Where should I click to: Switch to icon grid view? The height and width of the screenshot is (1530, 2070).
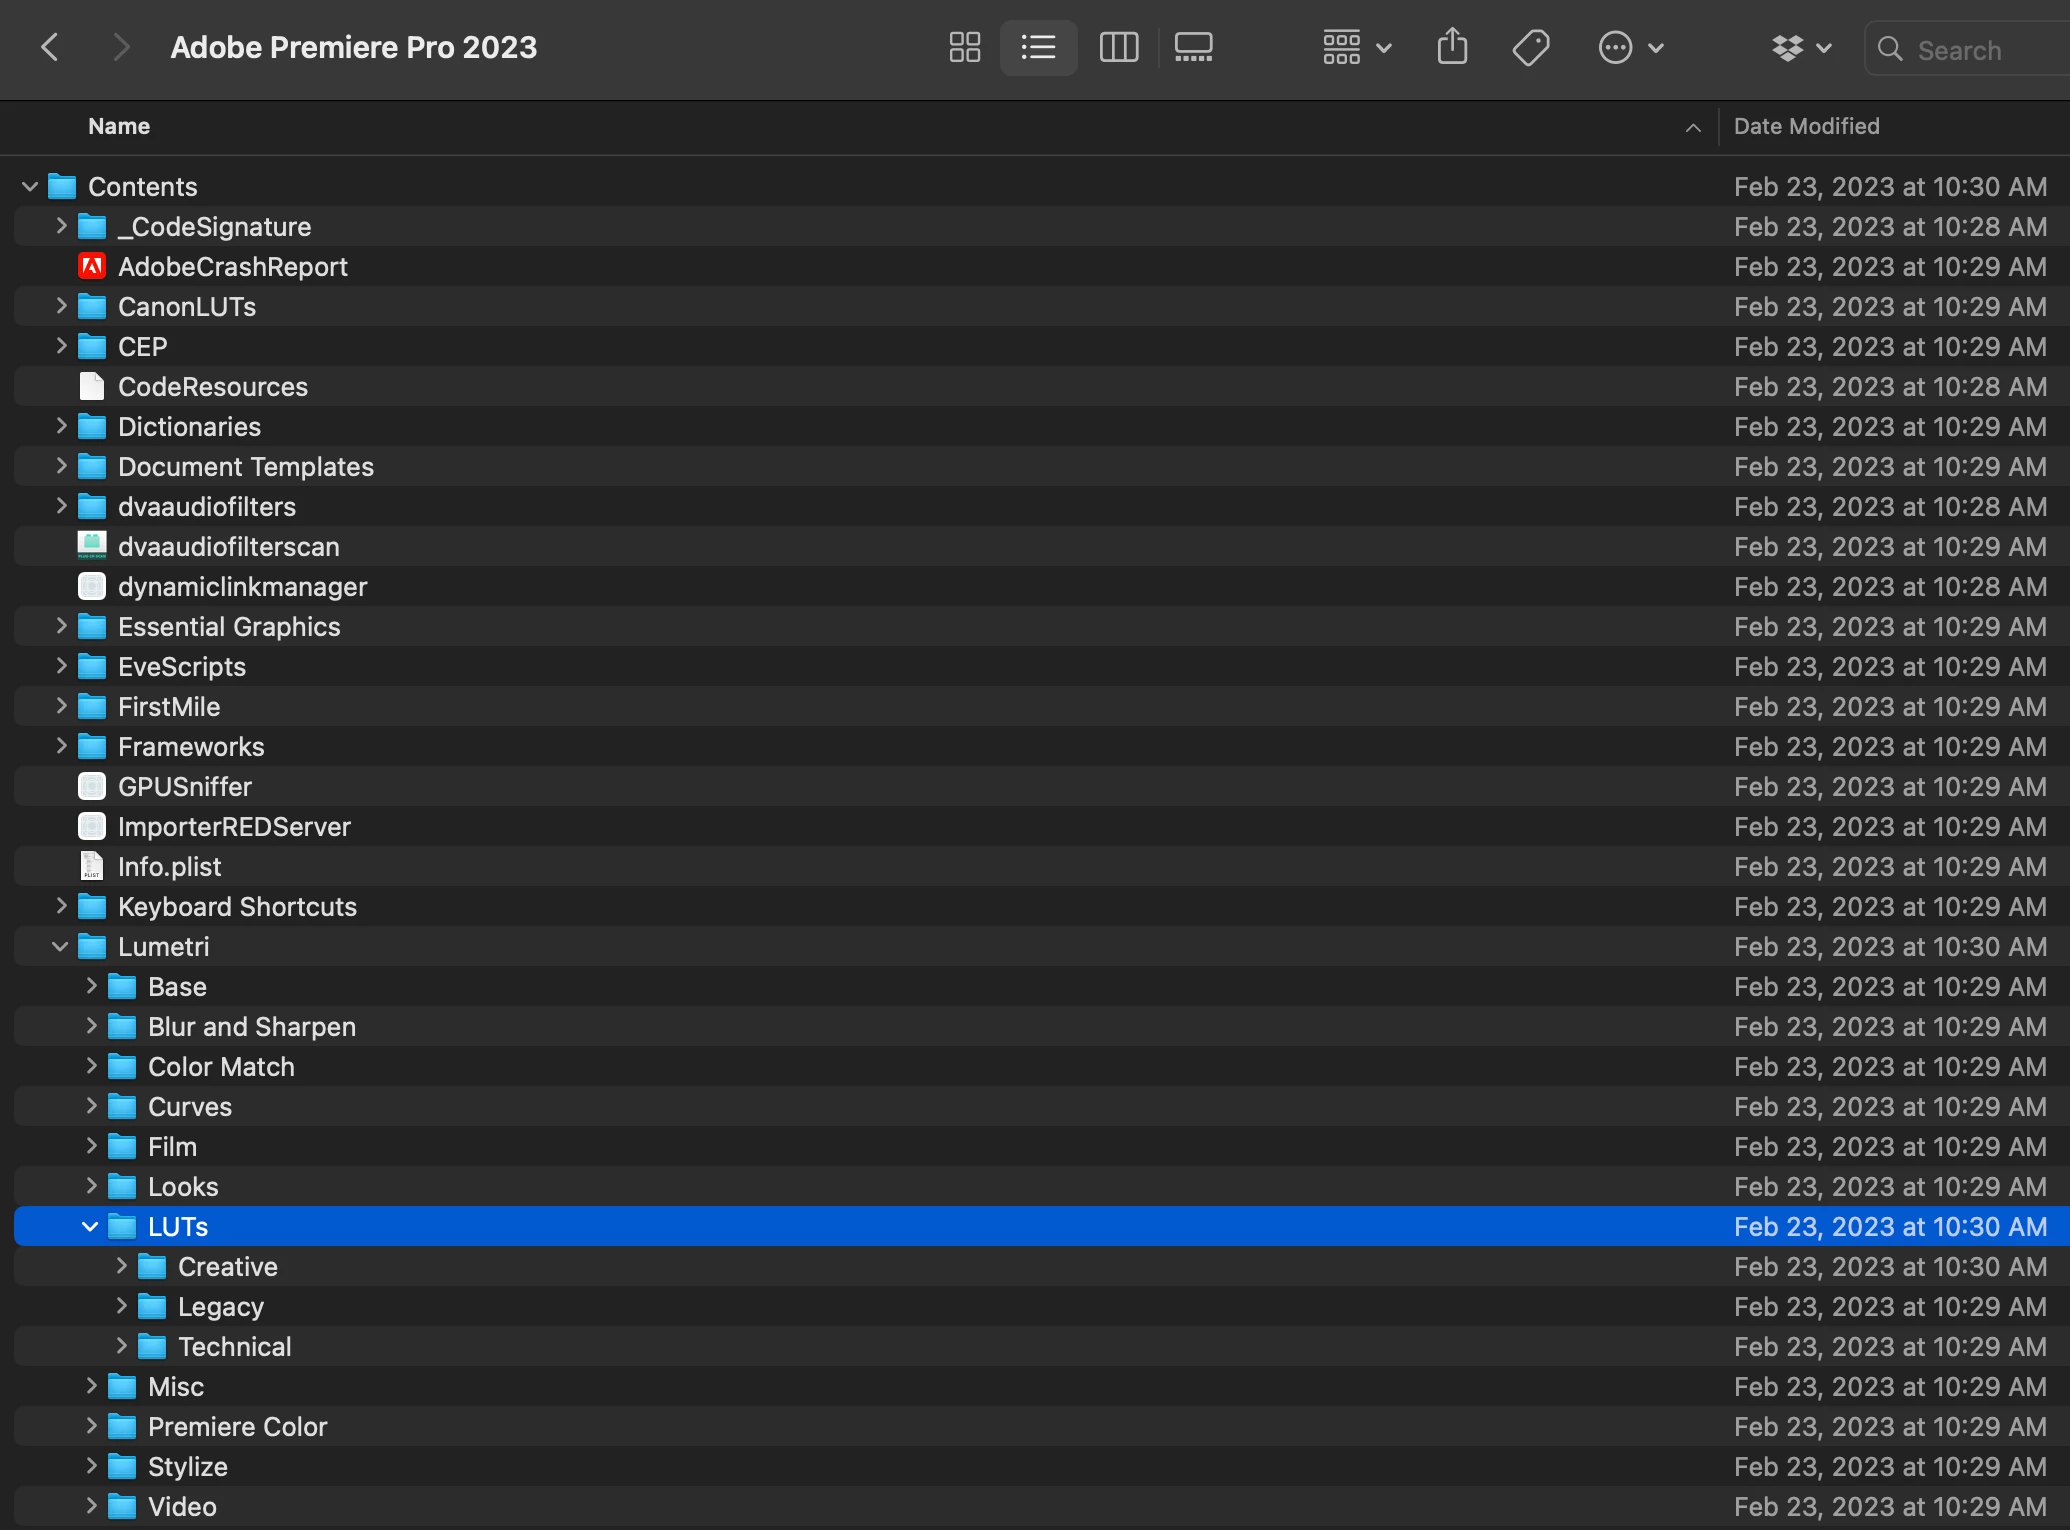click(964, 47)
